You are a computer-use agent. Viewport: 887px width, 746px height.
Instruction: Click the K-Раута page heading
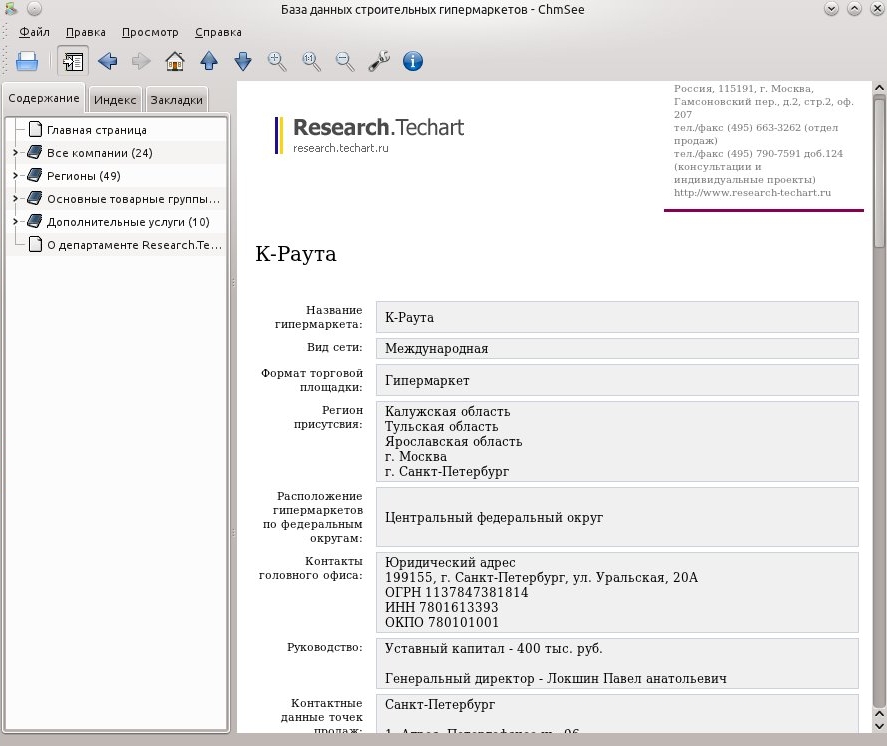pos(296,254)
